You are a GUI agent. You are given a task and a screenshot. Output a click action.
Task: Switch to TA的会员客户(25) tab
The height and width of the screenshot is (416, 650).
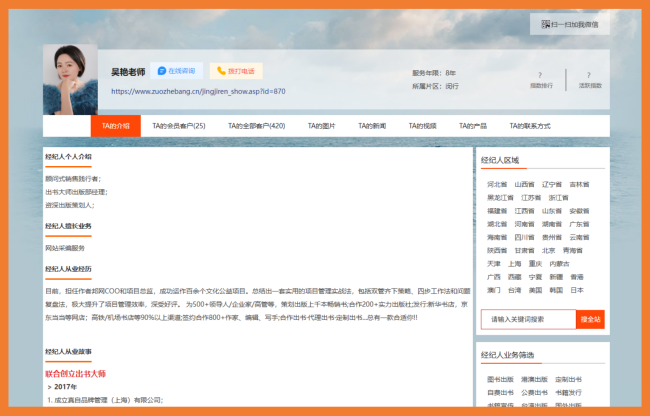[x=179, y=126]
